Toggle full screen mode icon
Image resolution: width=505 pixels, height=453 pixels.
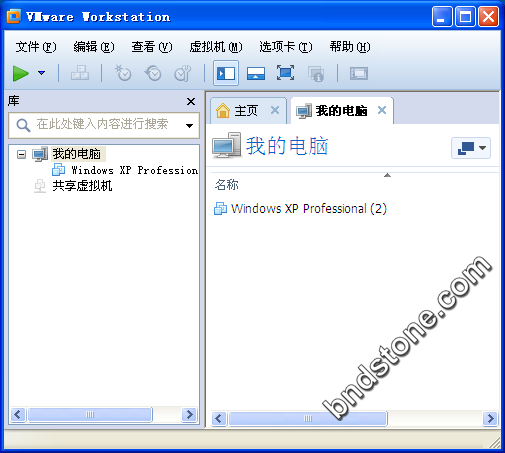(x=285, y=73)
